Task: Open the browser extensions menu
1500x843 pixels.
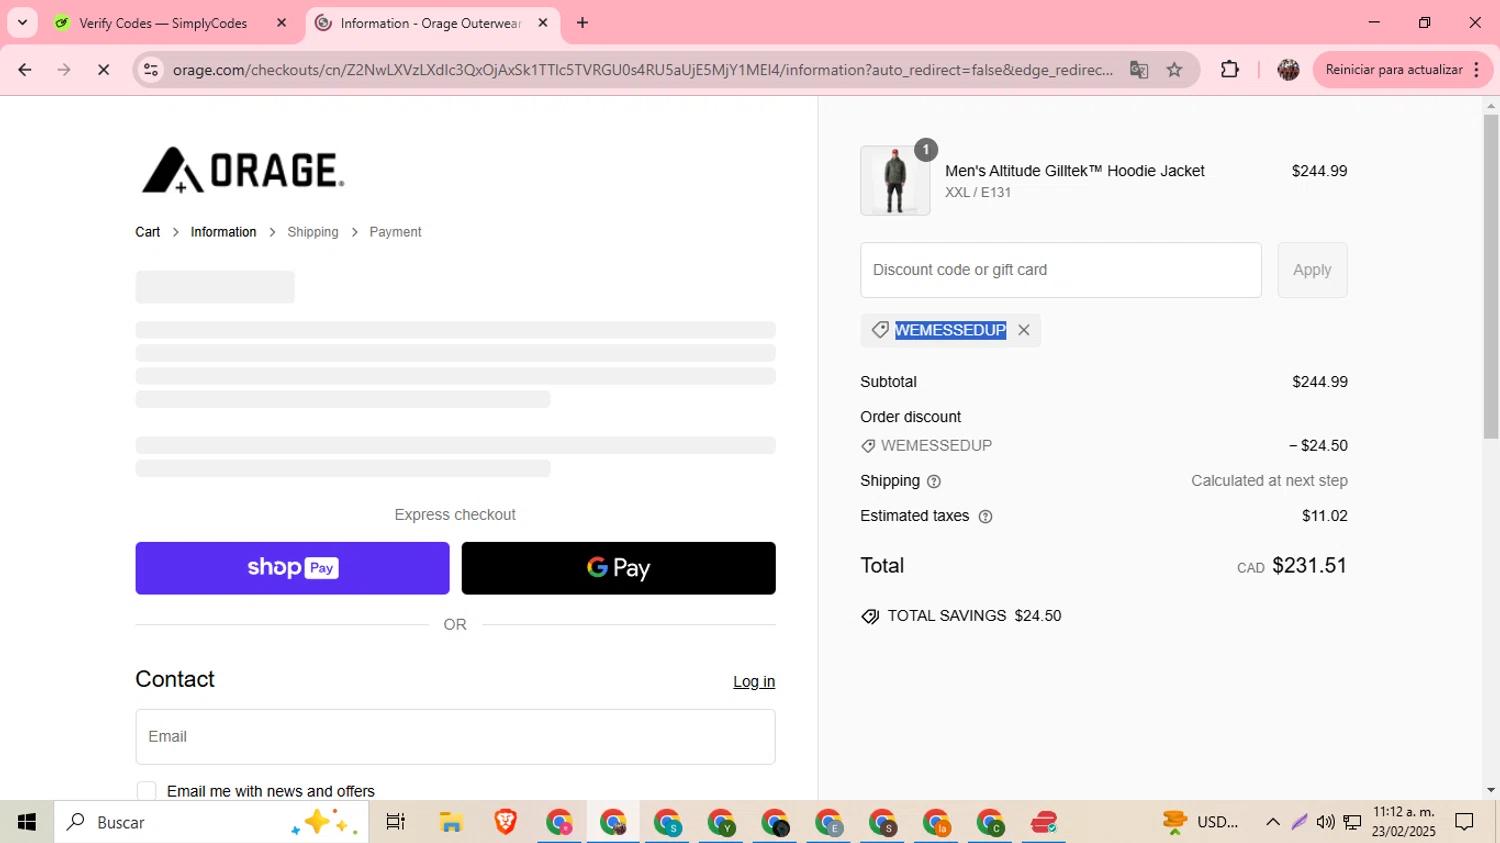Action: click(1230, 70)
